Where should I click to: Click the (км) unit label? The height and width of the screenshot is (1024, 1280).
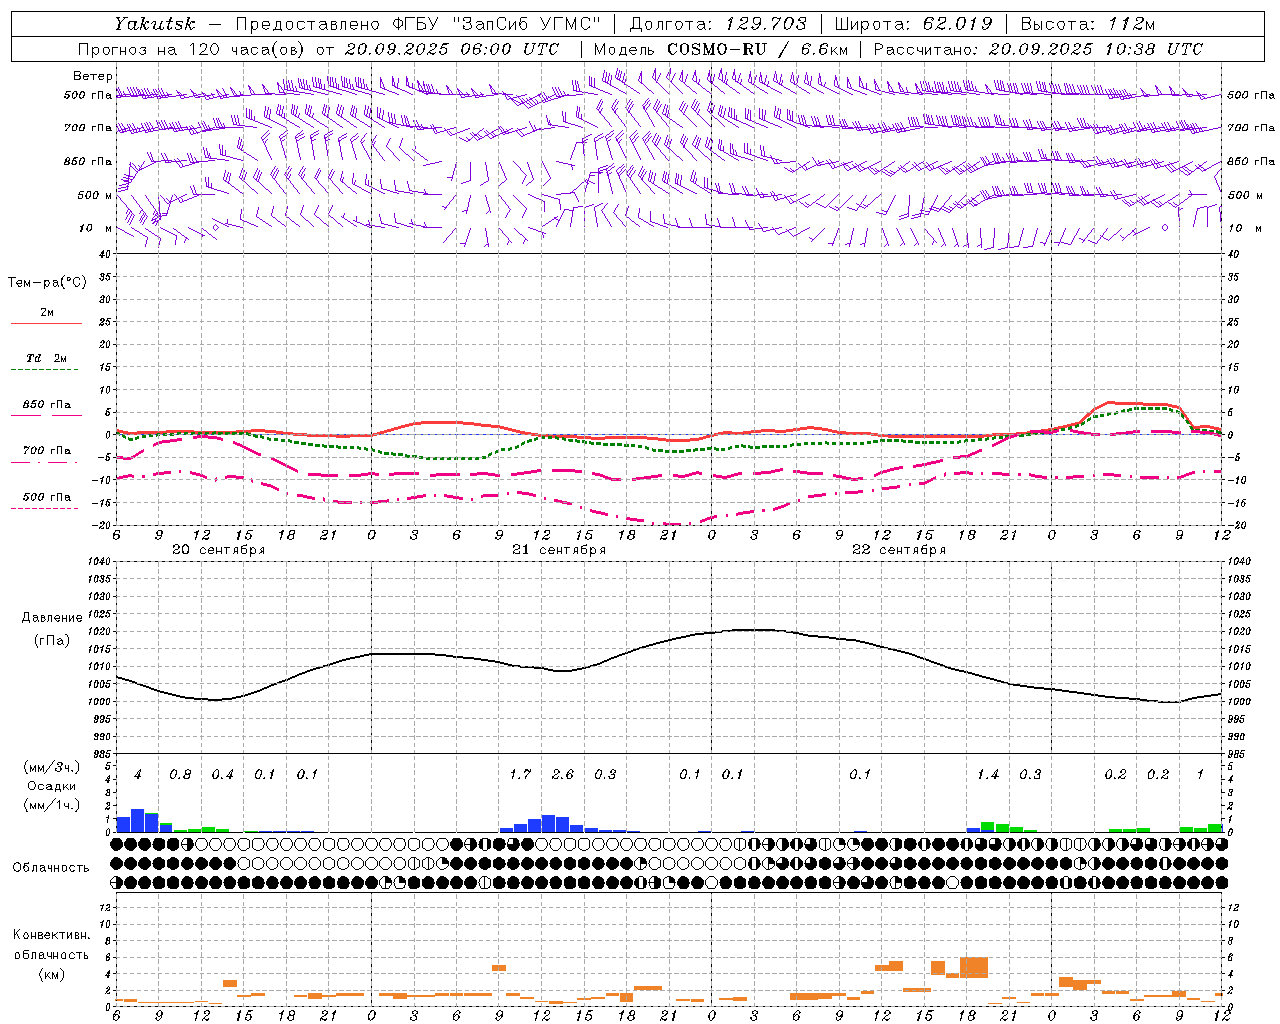(x=52, y=974)
